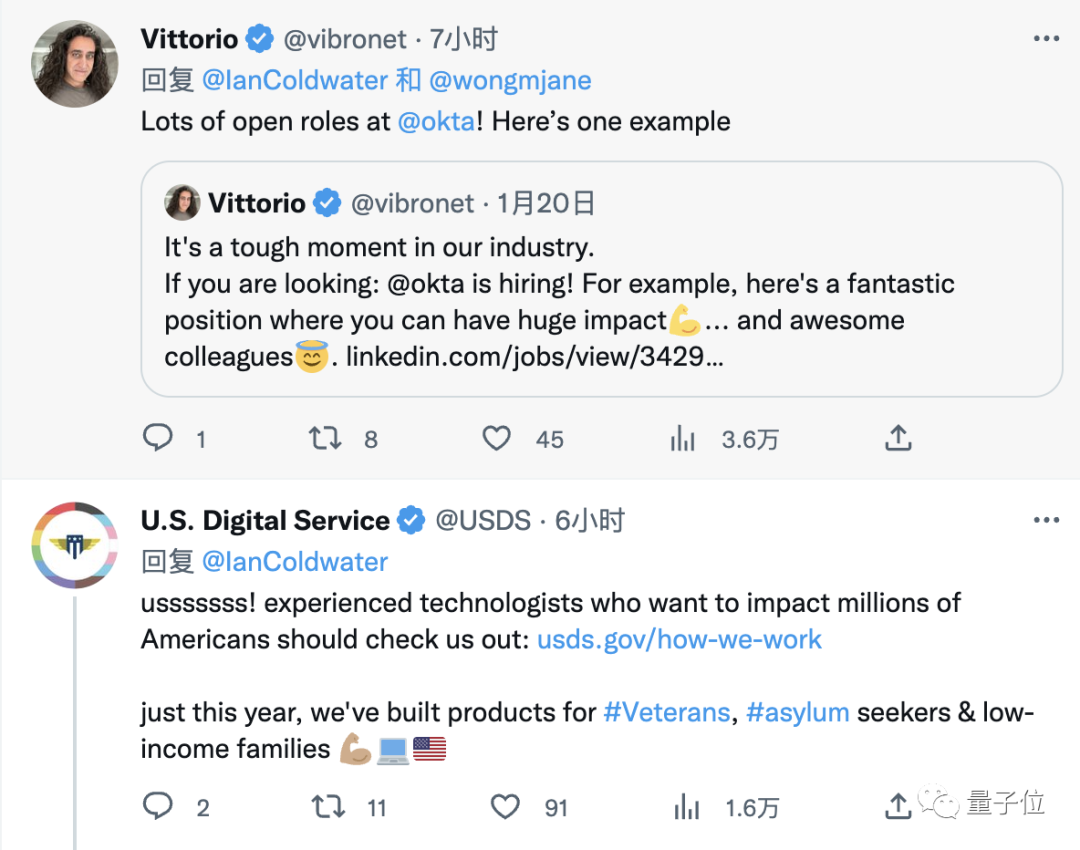Open U.S. Digital Service avatar
Image resolution: width=1080 pixels, height=850 pixels.
point(75,545)
